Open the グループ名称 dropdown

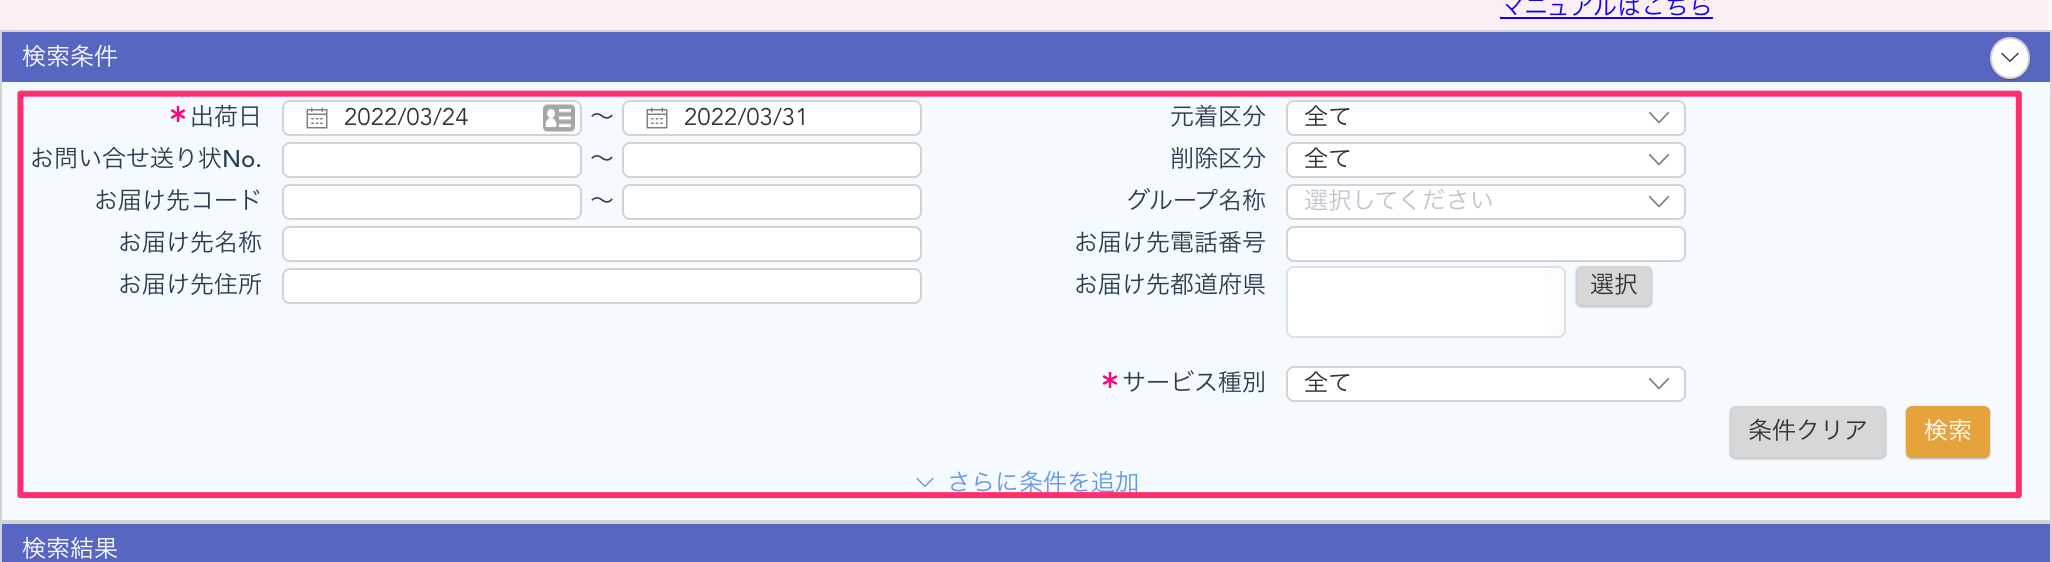1485,202
